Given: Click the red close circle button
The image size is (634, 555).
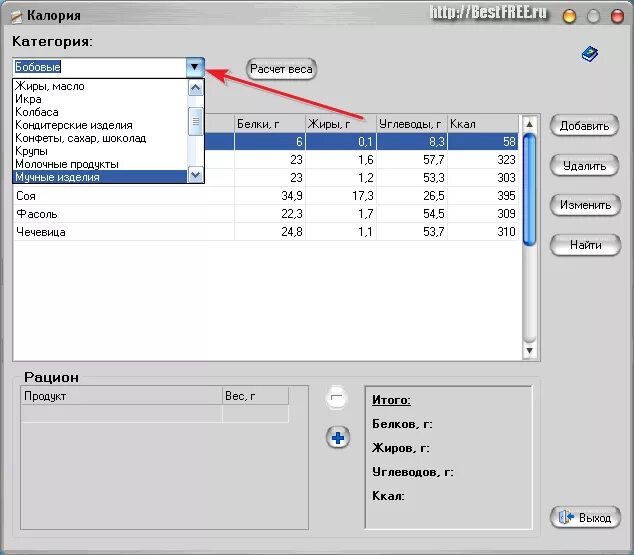Looking at the screenshot, I should click(x=617, y=16).
